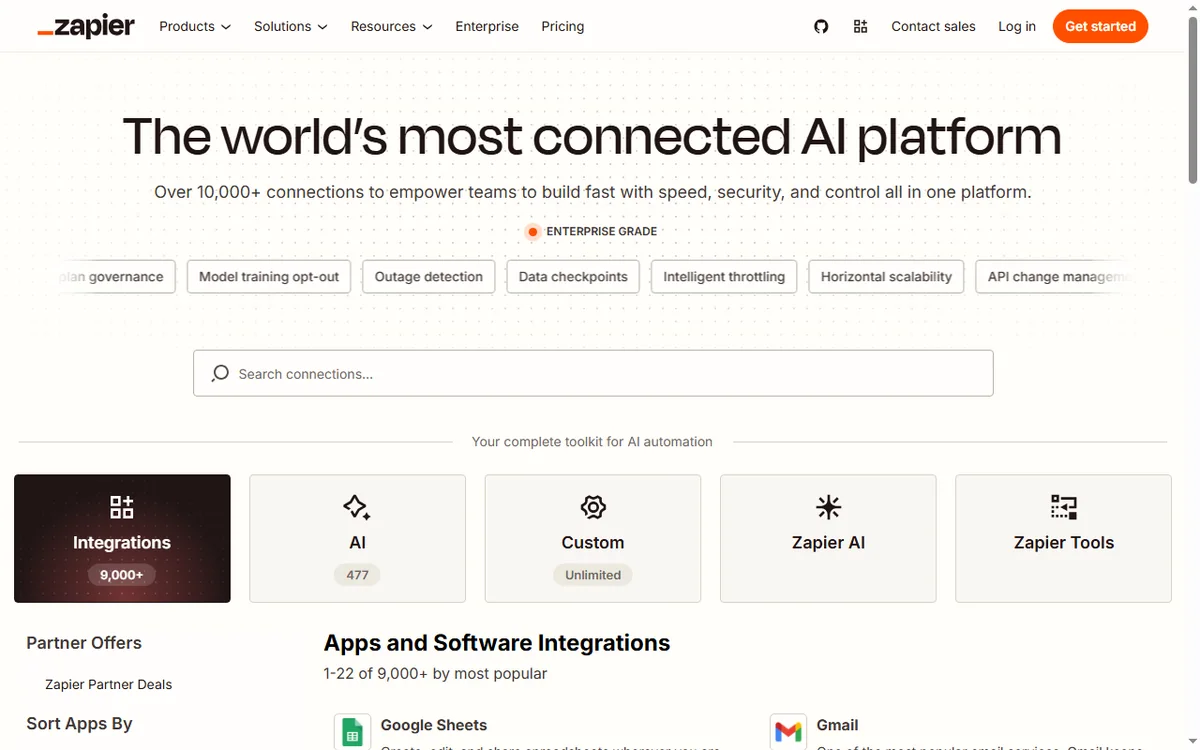Screen dimensions: 1200x750
Task: Select the Zapier AI tab card
Action: 828,538
